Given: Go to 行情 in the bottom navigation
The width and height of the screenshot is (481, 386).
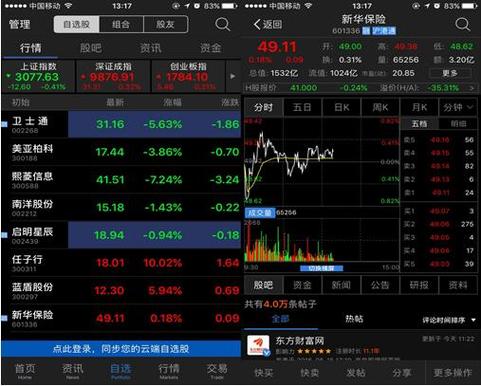Looking at the screenshot, I should 169,371.
